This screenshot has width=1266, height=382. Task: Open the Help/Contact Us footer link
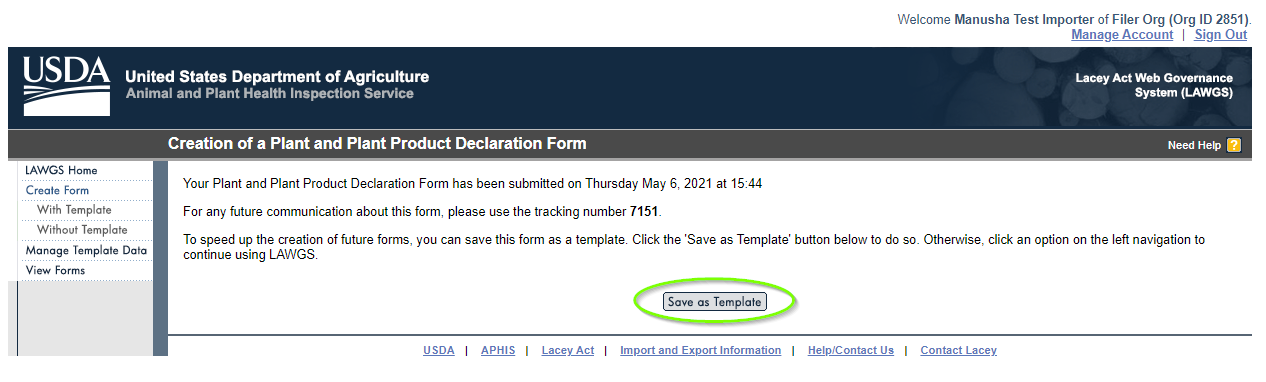851,350
